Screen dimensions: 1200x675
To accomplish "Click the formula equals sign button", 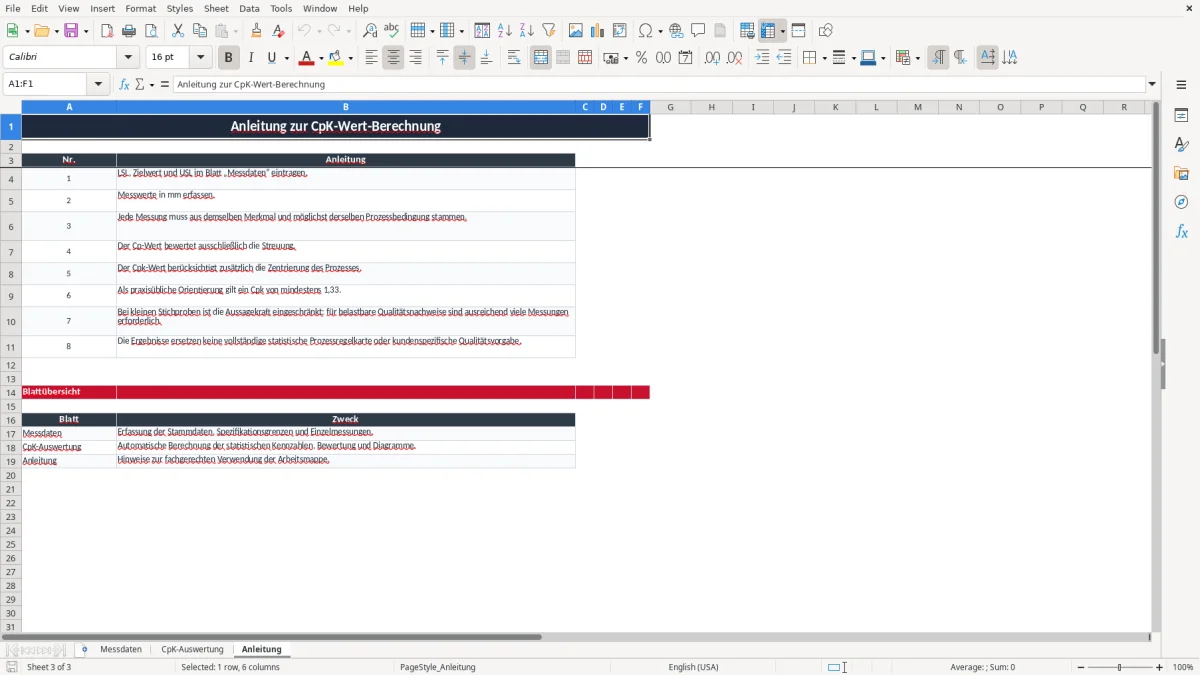I will 165,84.
